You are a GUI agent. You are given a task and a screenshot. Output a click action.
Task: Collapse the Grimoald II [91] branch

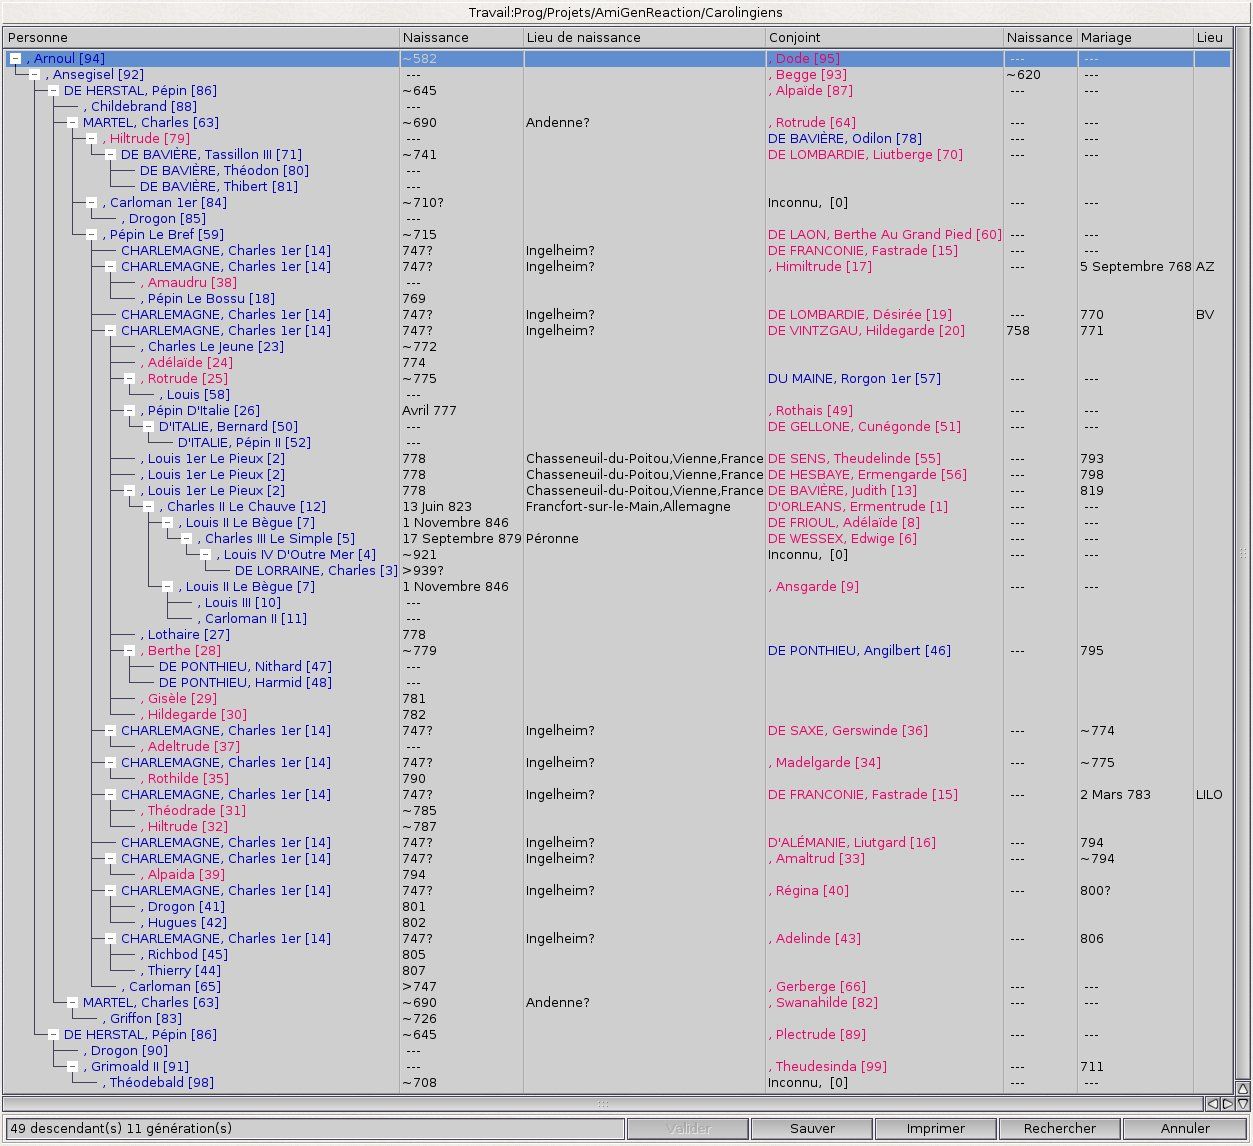point(72,1067)
